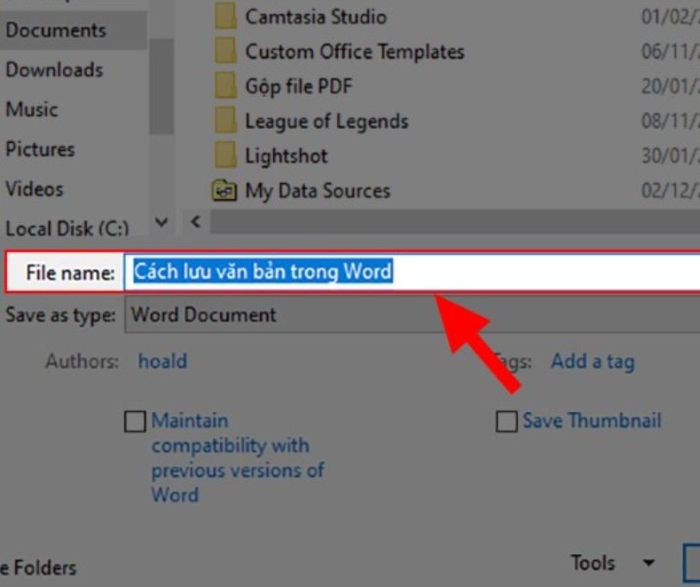The image size is (700, 587).
Task: Toggle the Save Thumbnail checkbox
Action: coord(507,422)
